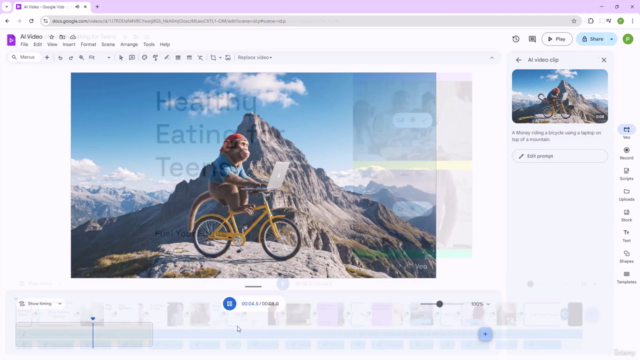Search the Menus field
Image resolution: width=640 pixels, height=360 pixels.
24,58
